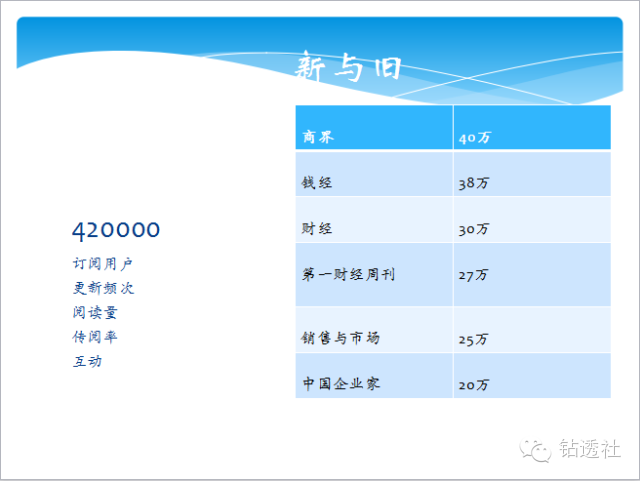Image resolution: width=640 pixels, height=481 pixels.
Task: Click the table cell 20万
Action: [x=532, y=376]
